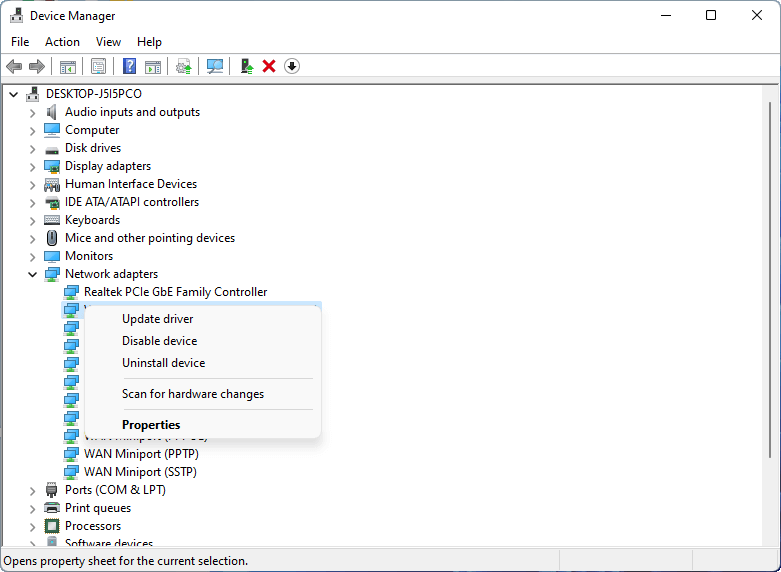Click the Ports (COM & LPT) icon

click(x=52, y=490)
